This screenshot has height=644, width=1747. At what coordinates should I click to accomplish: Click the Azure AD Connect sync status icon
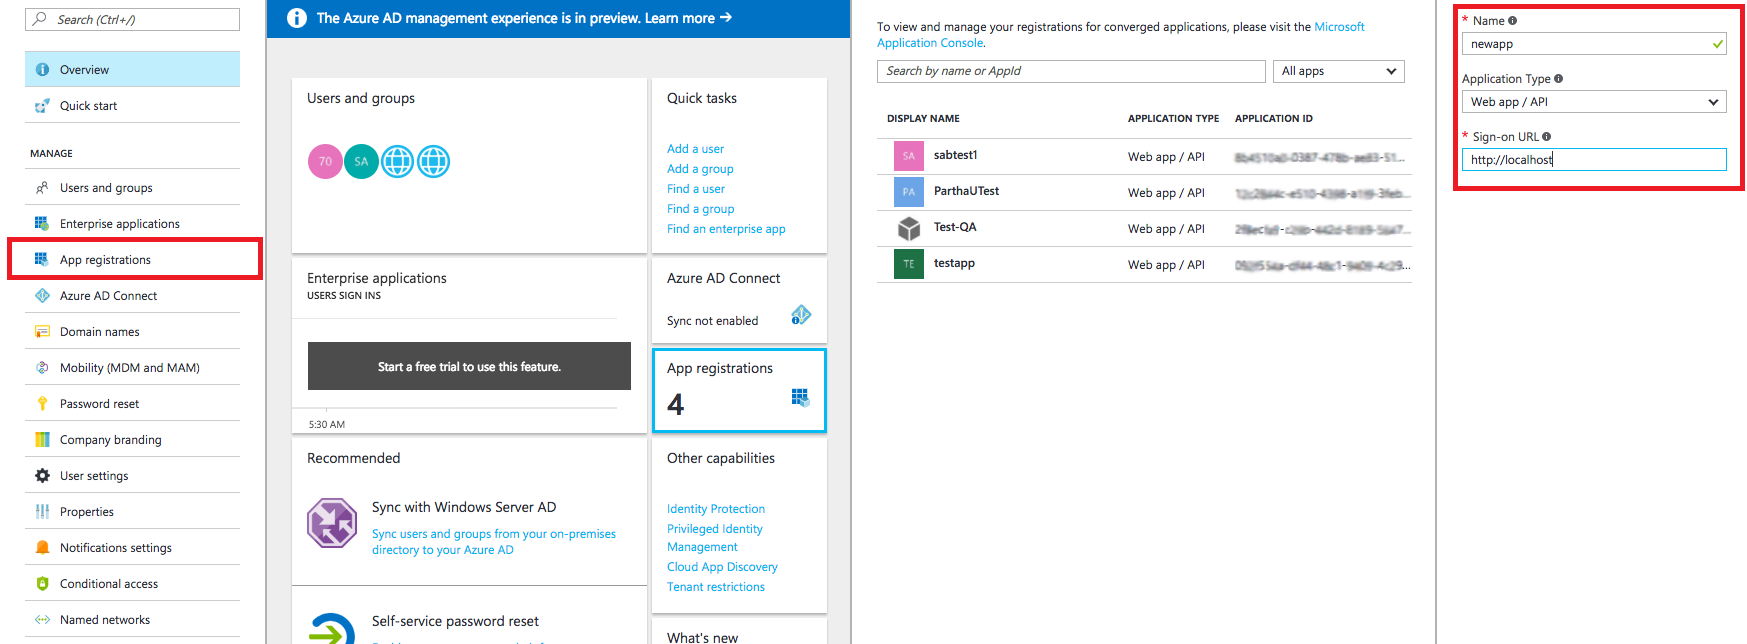(801, 316)
